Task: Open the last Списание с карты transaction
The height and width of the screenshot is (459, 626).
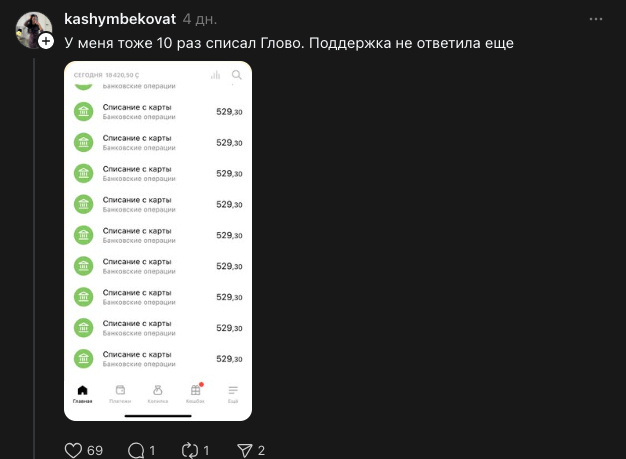Action: point(158,359)
